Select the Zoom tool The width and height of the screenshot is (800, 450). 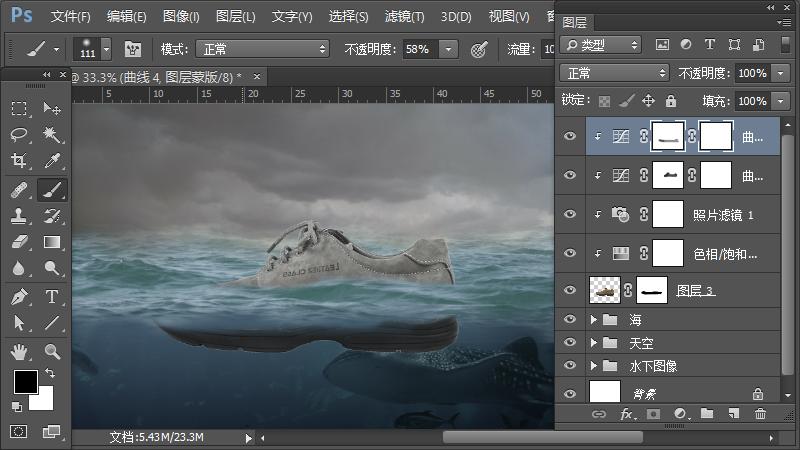(52, 352)
